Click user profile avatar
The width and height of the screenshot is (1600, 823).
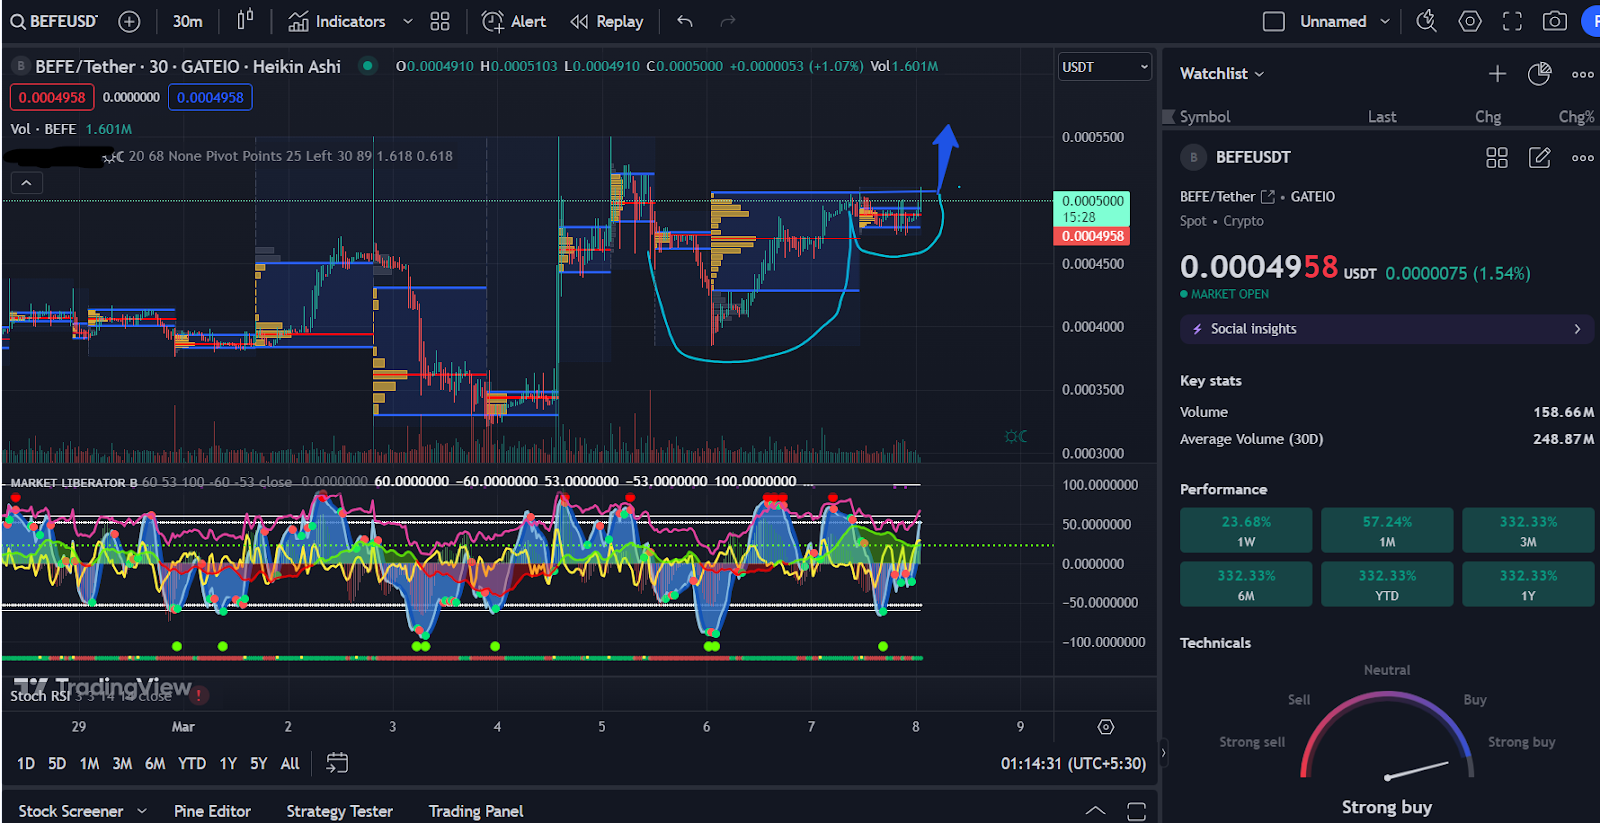1591,21
